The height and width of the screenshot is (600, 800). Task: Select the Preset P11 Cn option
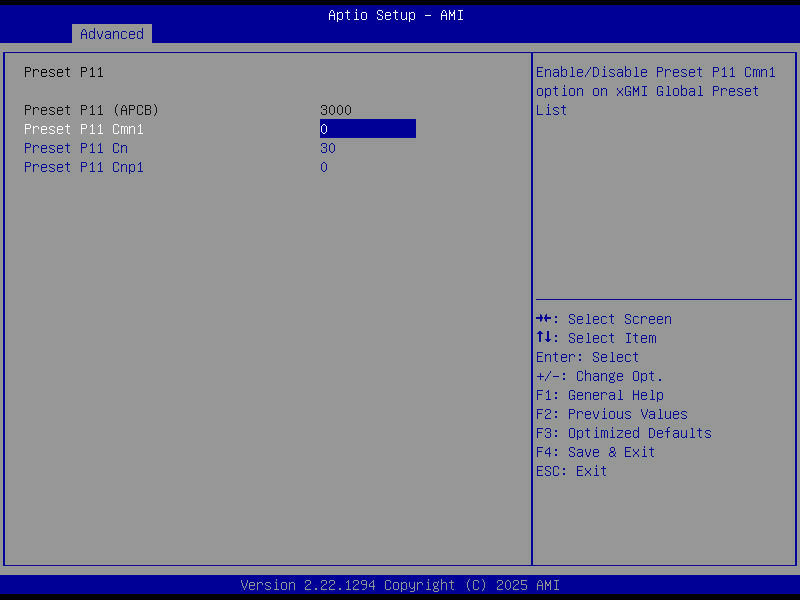point(71,147)
